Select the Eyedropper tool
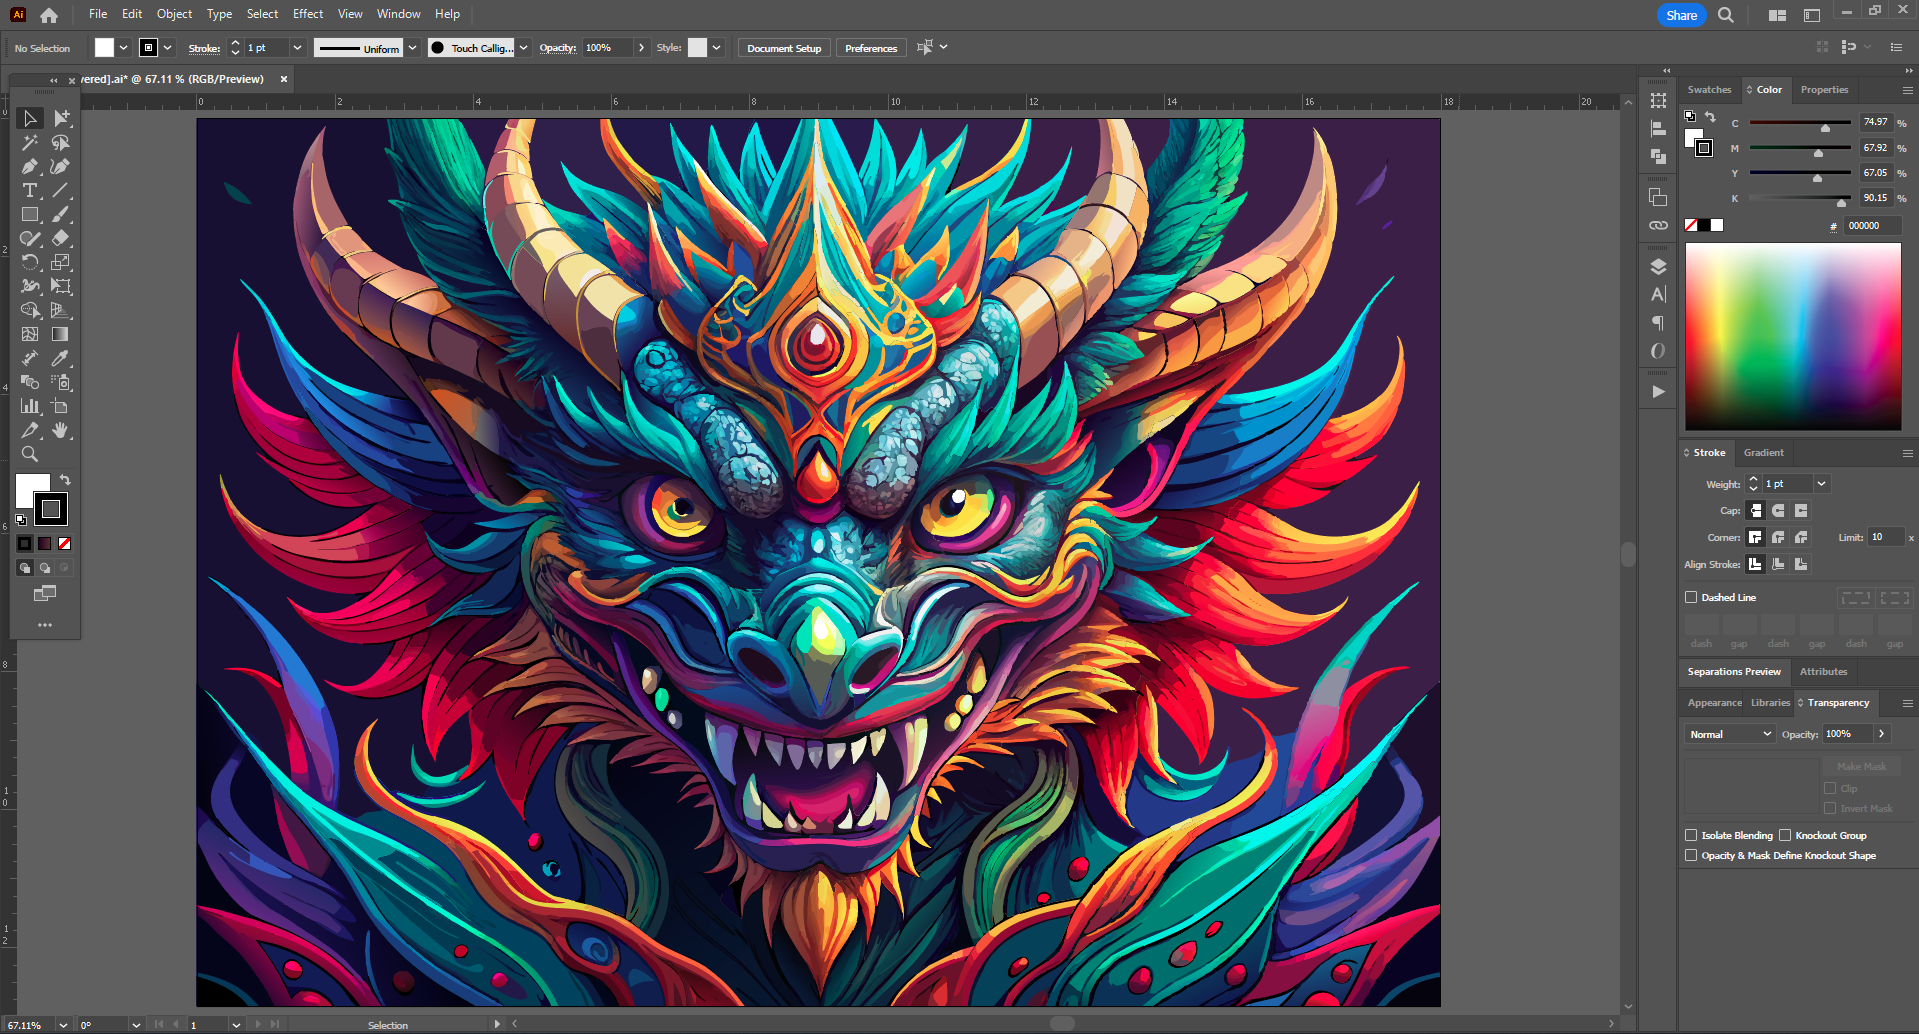Image resolution: width=1919 pixels, height=1034 pixels. click(61, 358)
